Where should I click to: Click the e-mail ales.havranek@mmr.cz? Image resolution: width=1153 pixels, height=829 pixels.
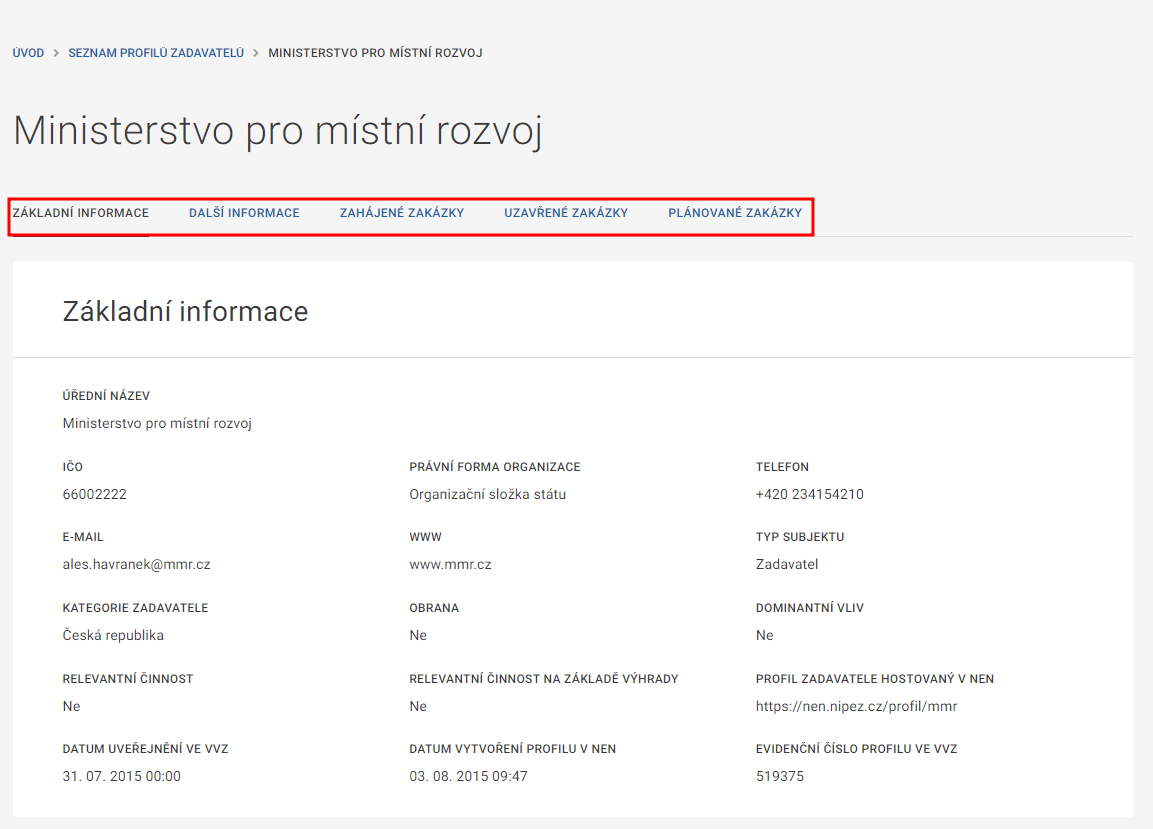click(x=137, y=564)
